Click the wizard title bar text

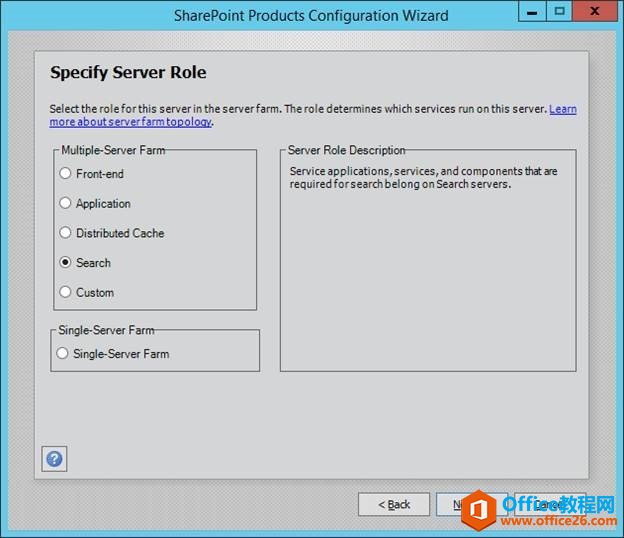click(x=311, y=16)
